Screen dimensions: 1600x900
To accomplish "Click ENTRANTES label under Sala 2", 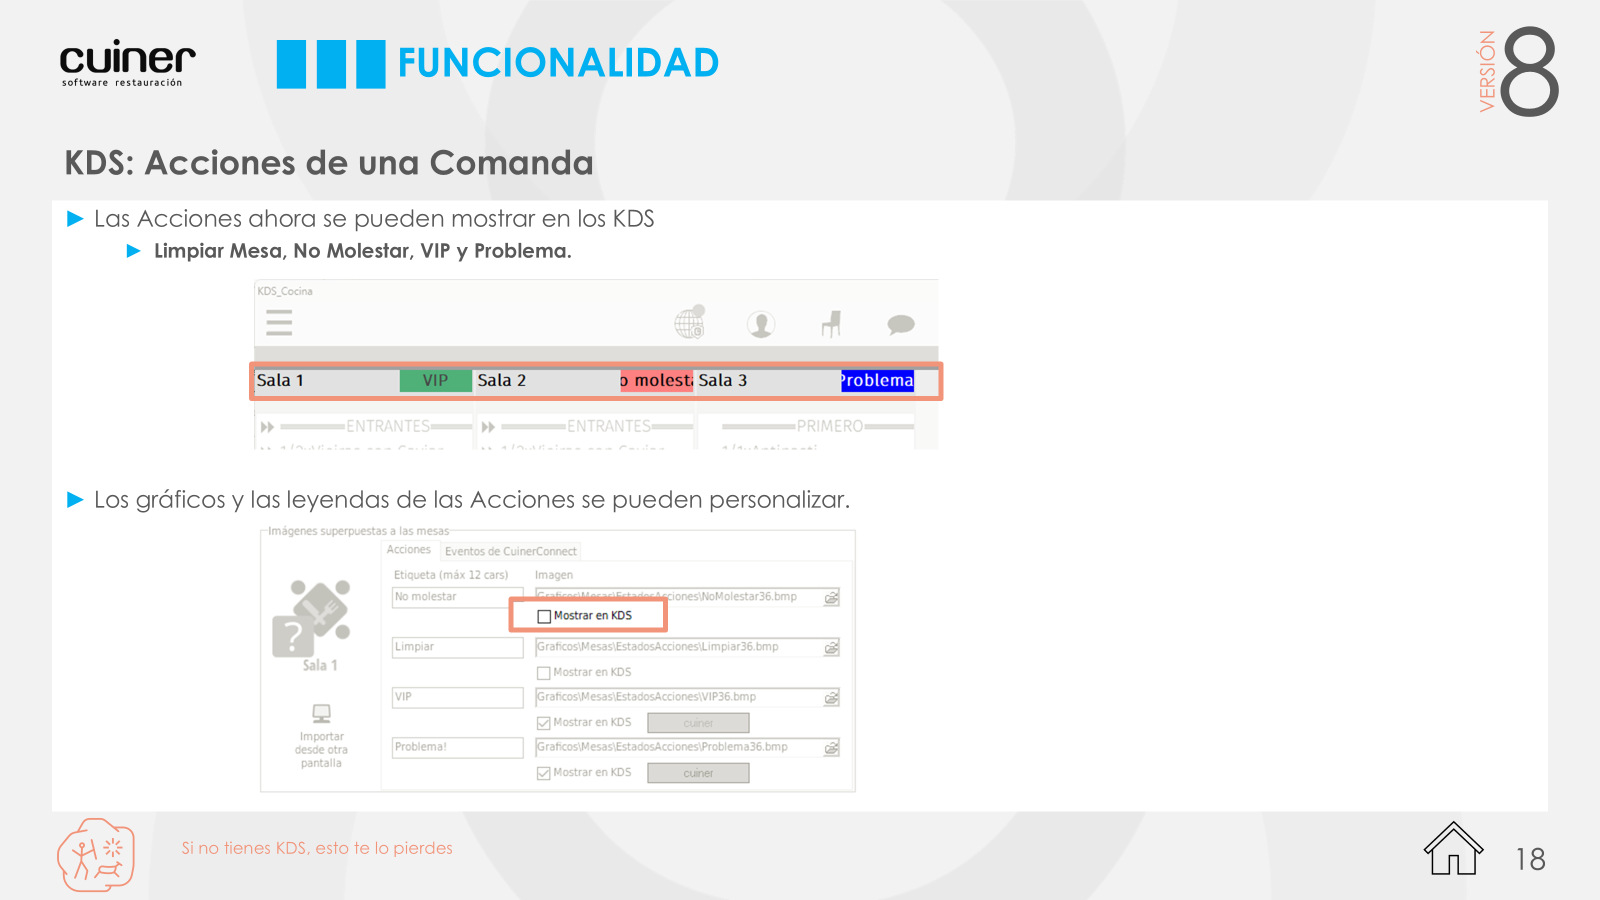I will [x=609, y=426].
